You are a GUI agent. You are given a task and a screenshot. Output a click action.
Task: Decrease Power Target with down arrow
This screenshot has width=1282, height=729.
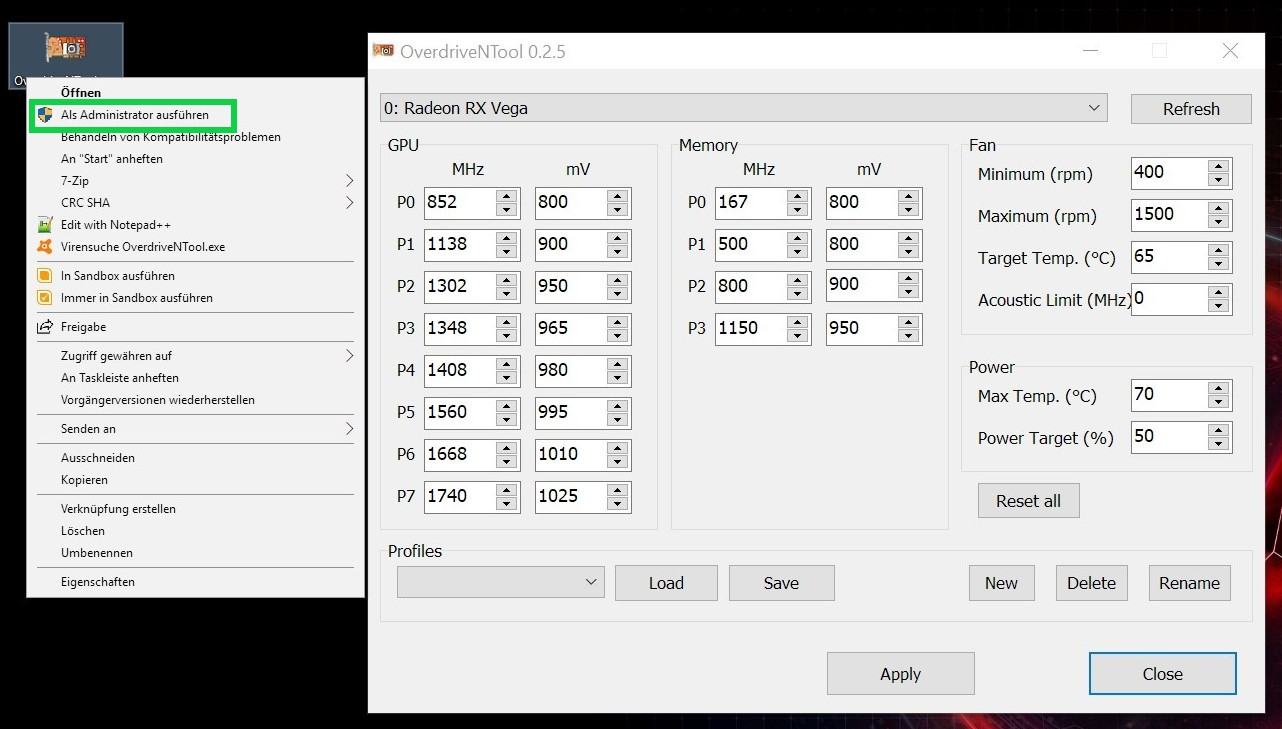(1218, 444)
